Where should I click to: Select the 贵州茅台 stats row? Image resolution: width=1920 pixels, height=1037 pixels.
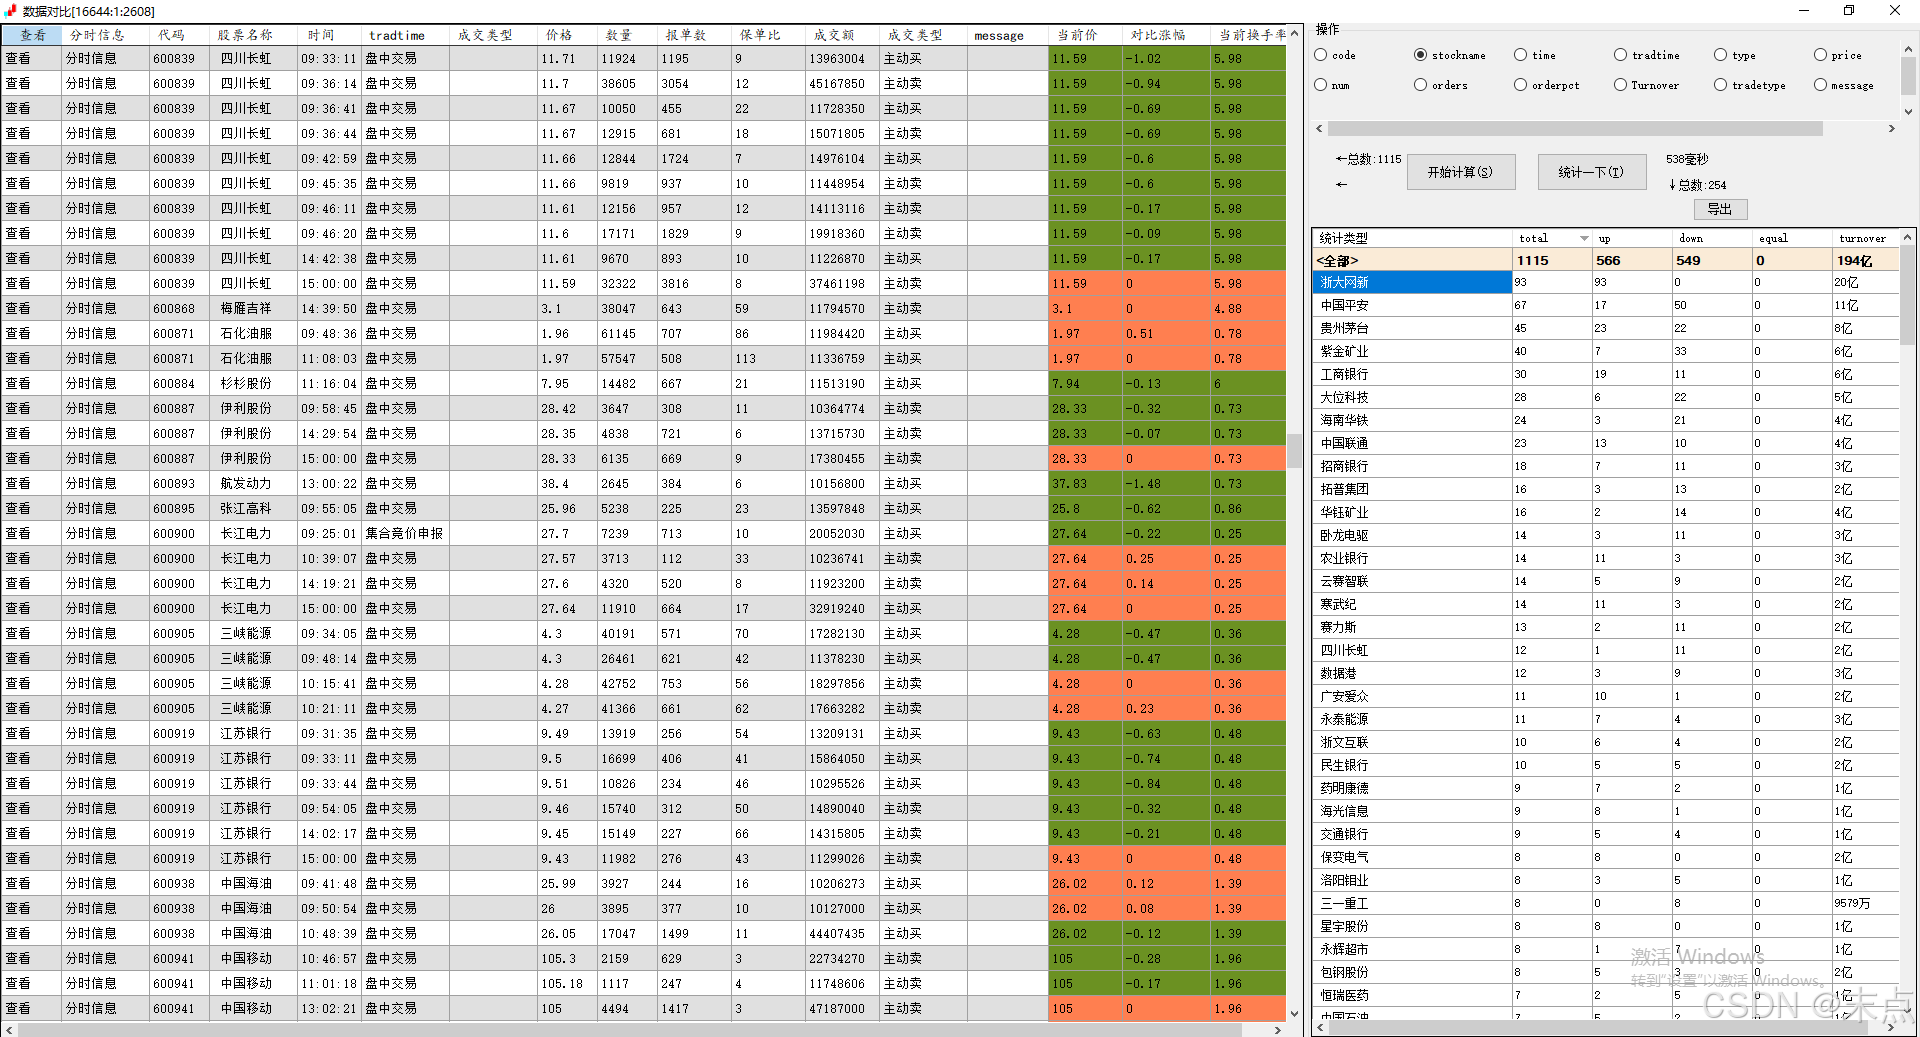click(x=1606, y=328)
